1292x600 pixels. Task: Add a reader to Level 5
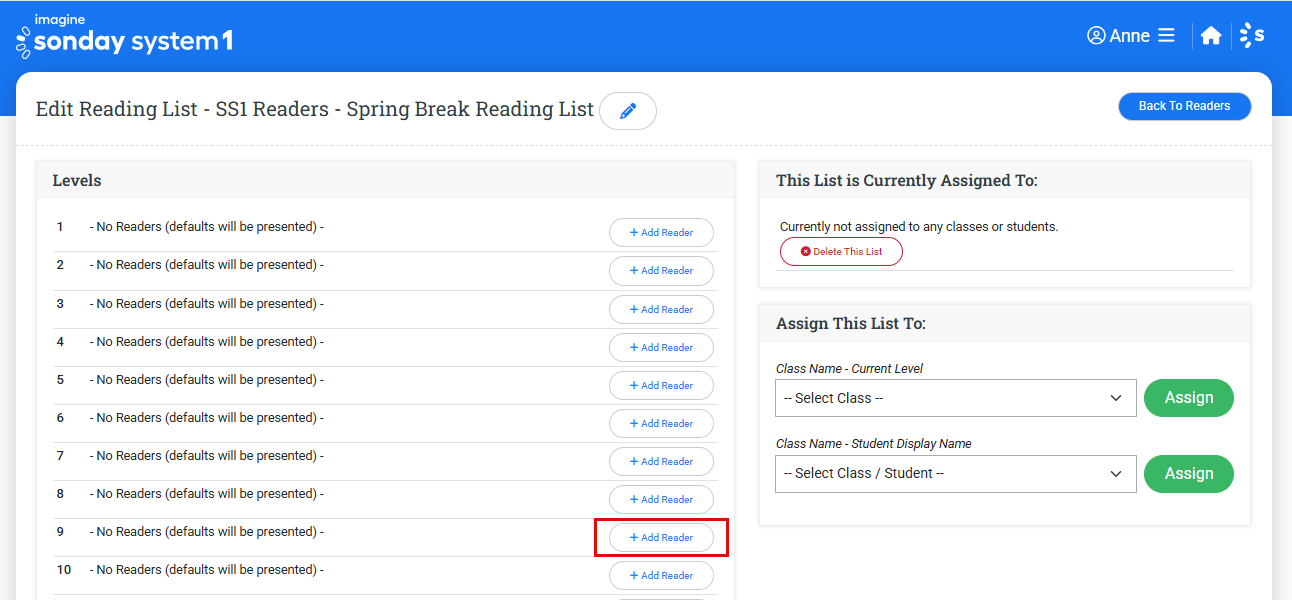tap(661, 385)
